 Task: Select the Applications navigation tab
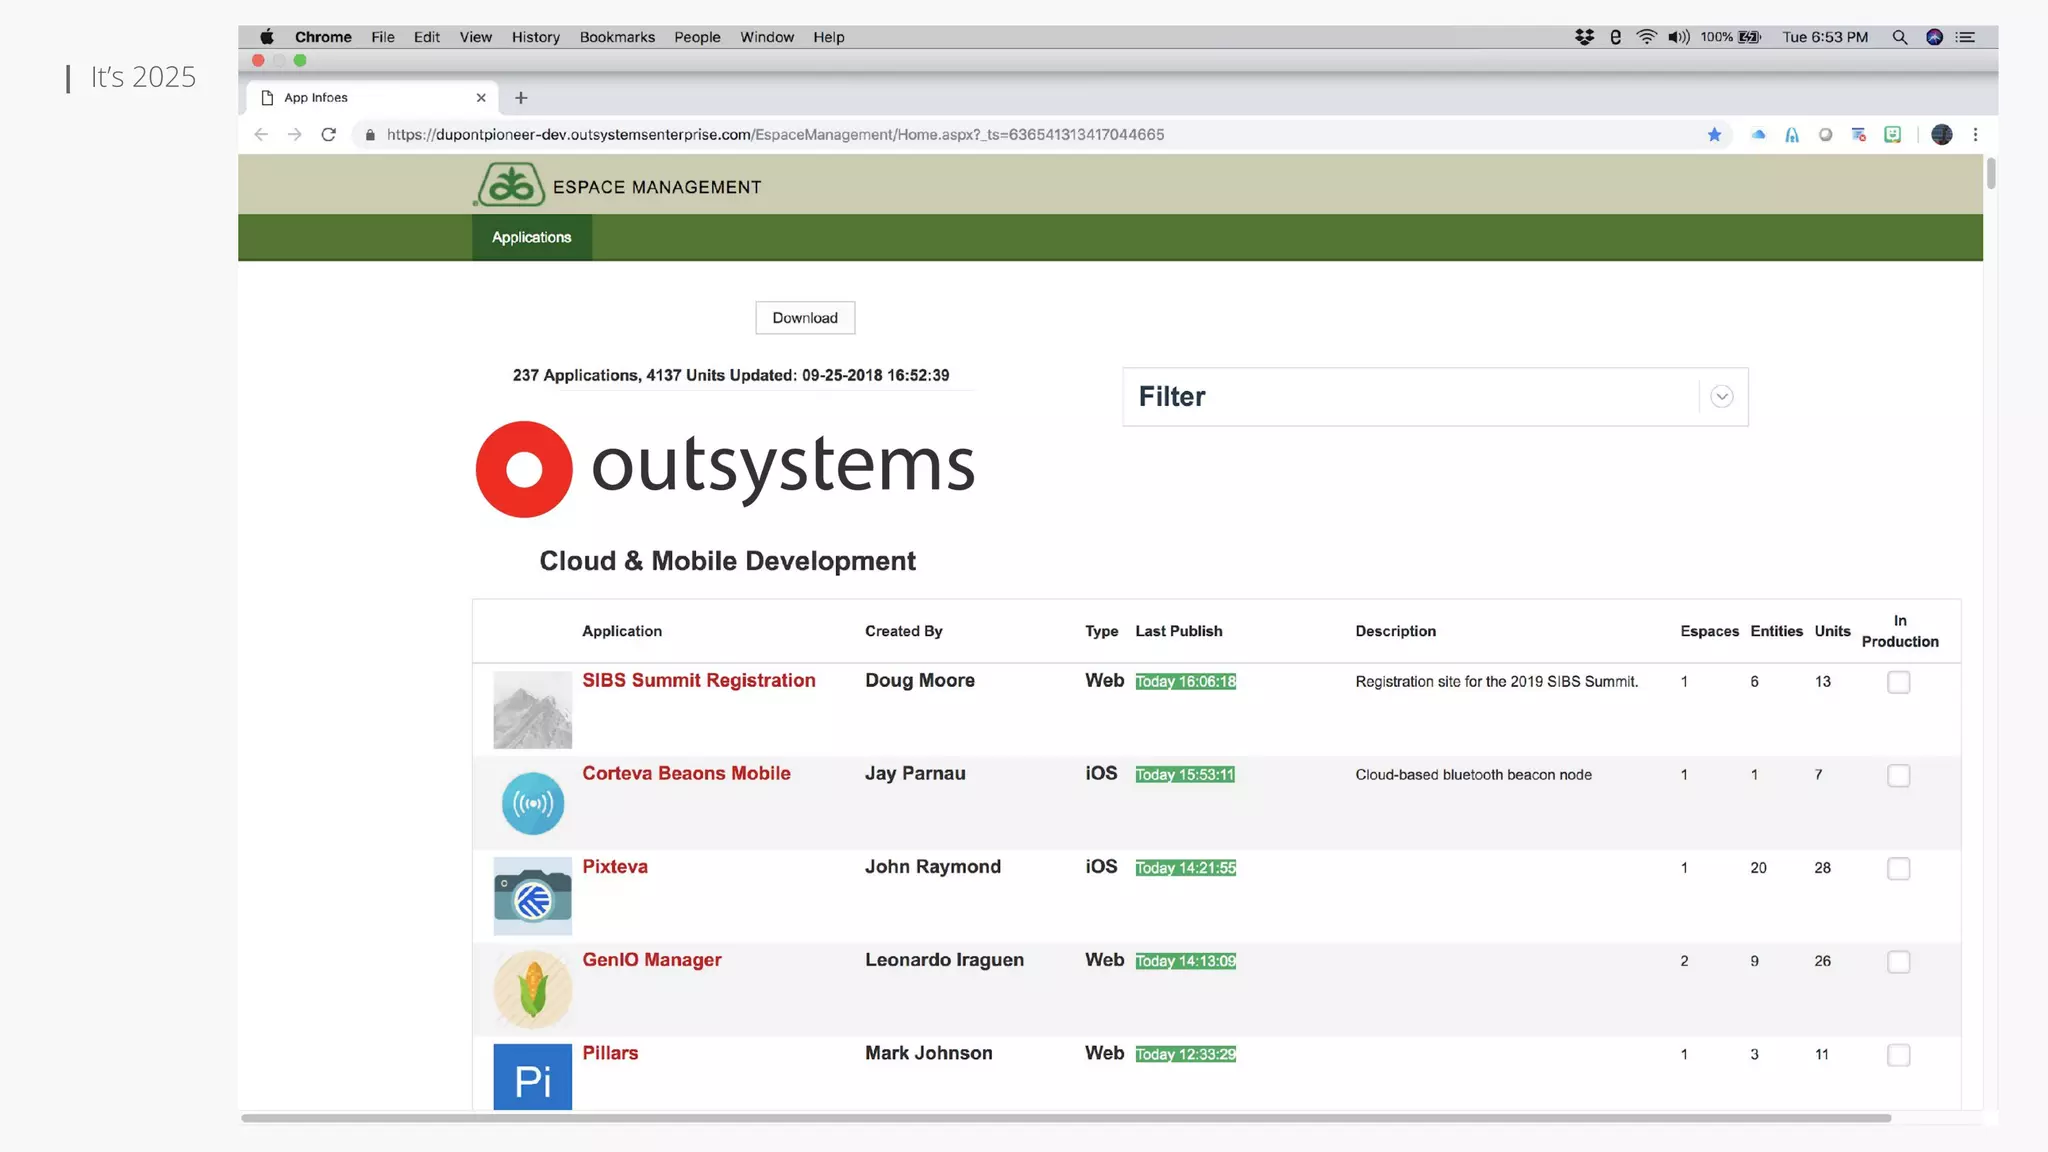[x=531, y=237]
